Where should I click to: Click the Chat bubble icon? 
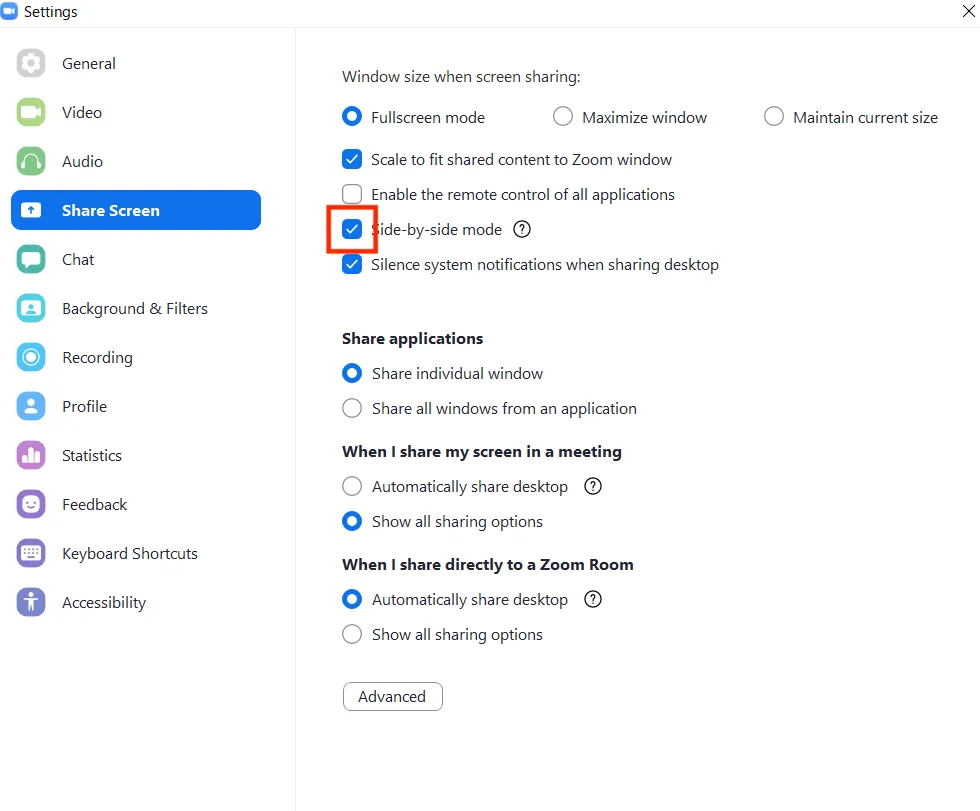click(33, 259)
